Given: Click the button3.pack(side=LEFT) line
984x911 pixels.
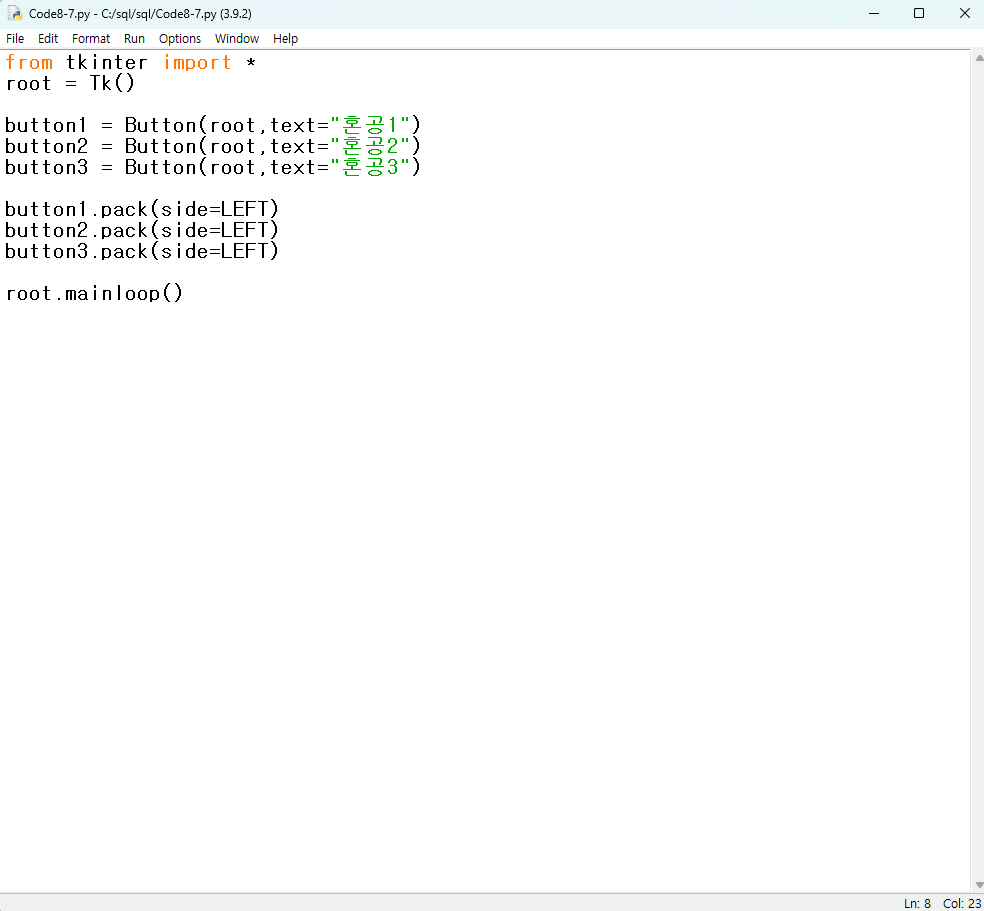Looking at the screenshot, I should click(142, 252).
